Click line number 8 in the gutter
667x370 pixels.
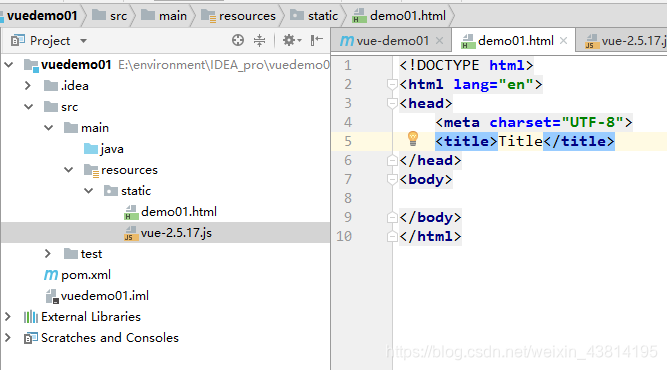[x=348, y=198]
